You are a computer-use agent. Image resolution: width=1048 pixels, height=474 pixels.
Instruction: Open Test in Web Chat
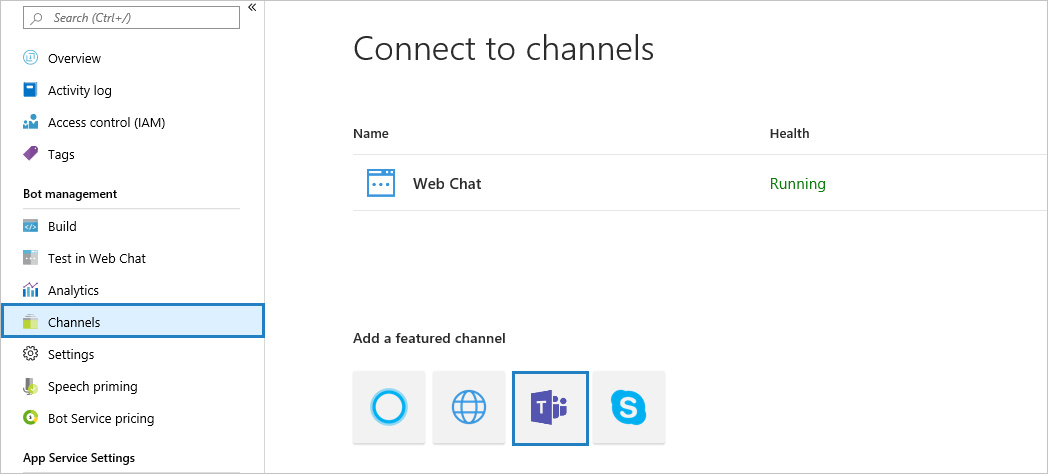point(96,258)
